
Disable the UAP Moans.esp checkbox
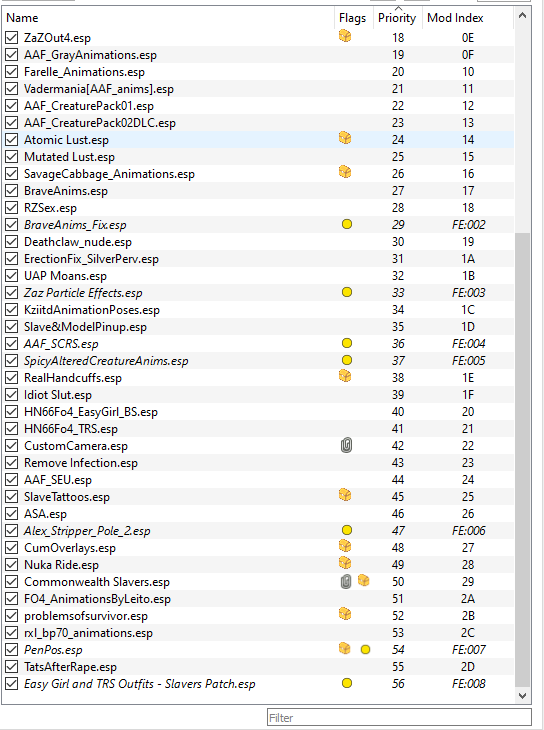12,276
